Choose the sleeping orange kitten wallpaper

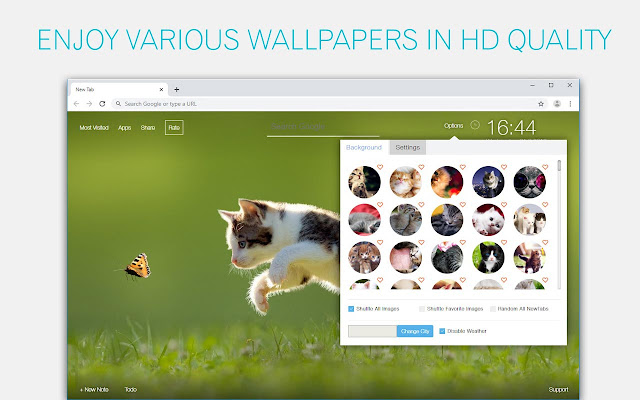tap(405, 182)
